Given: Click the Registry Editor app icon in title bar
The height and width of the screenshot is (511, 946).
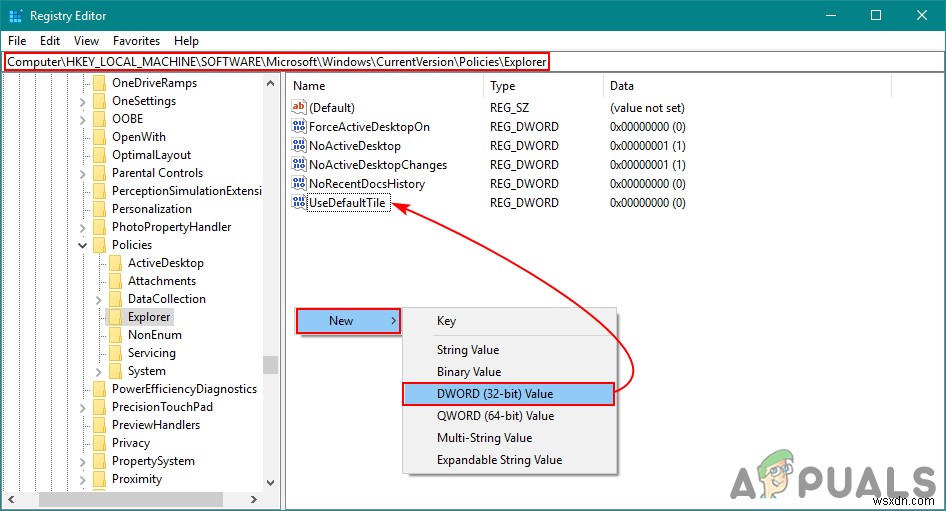Looking at the screenshot, I should [15, 16].
